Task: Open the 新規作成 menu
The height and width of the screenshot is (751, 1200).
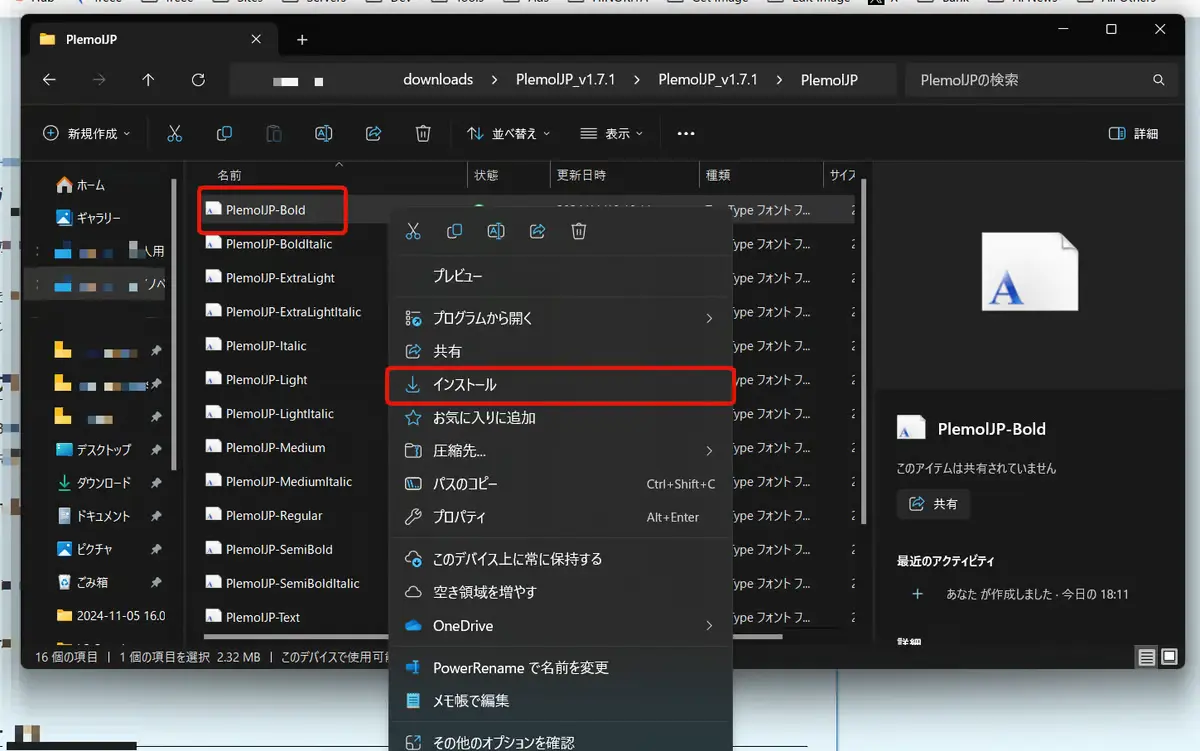Action: [x=87, y=132]
